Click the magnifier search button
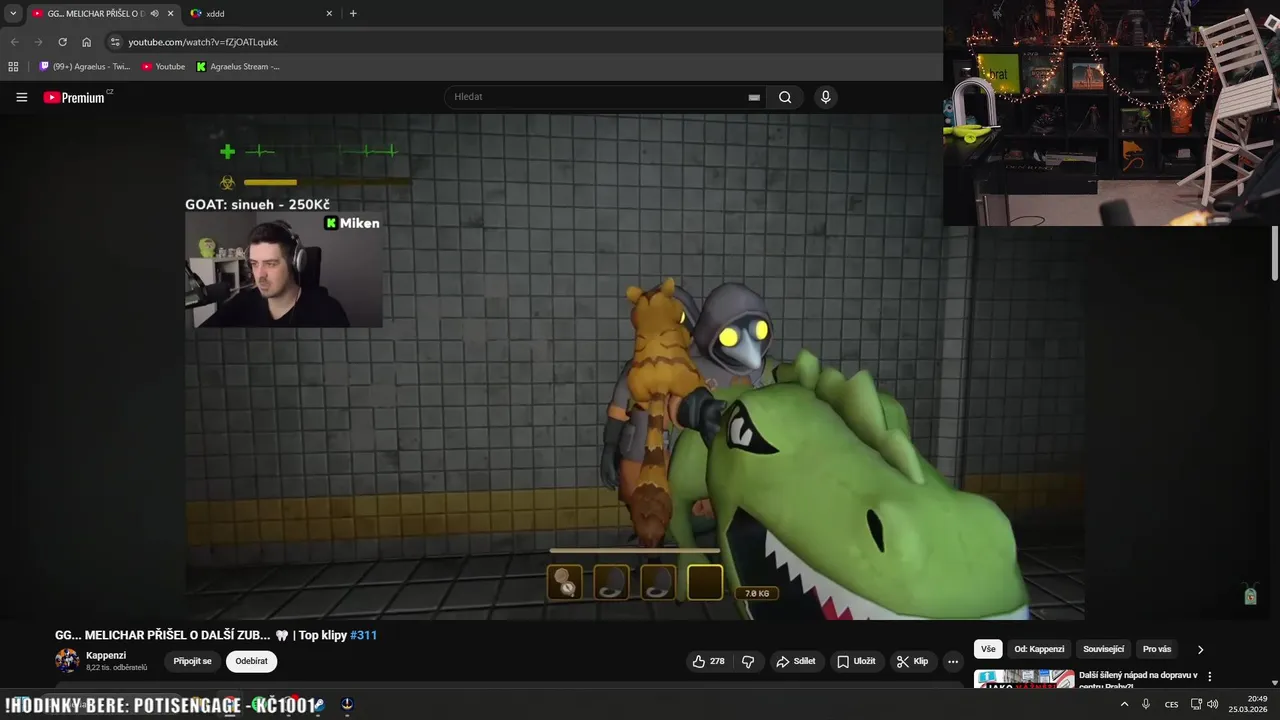 (785, 97)
